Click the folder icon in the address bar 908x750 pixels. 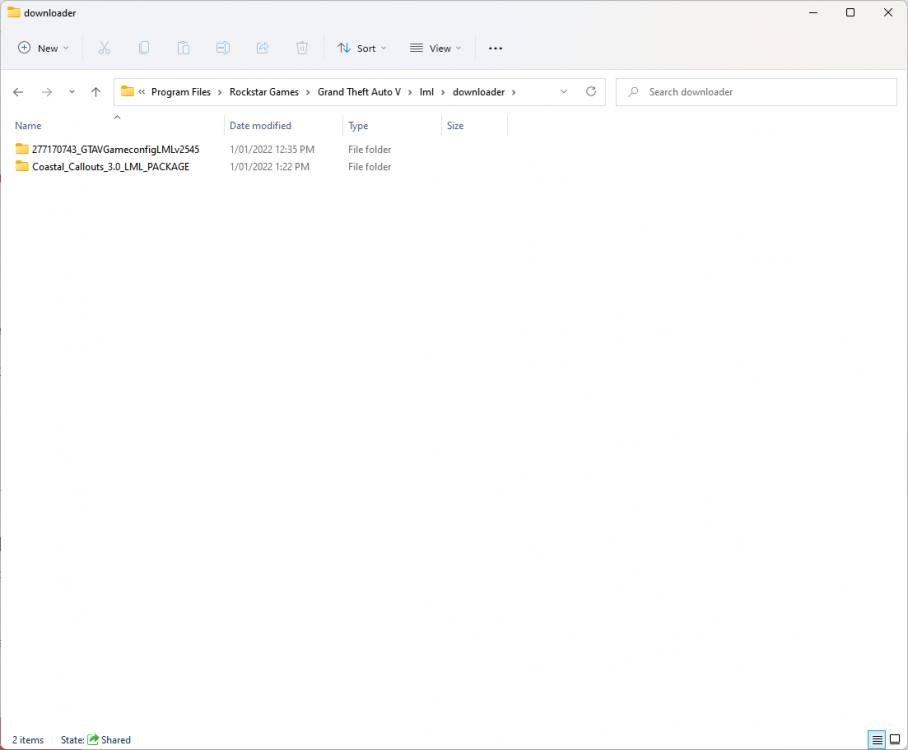[127, 91]
